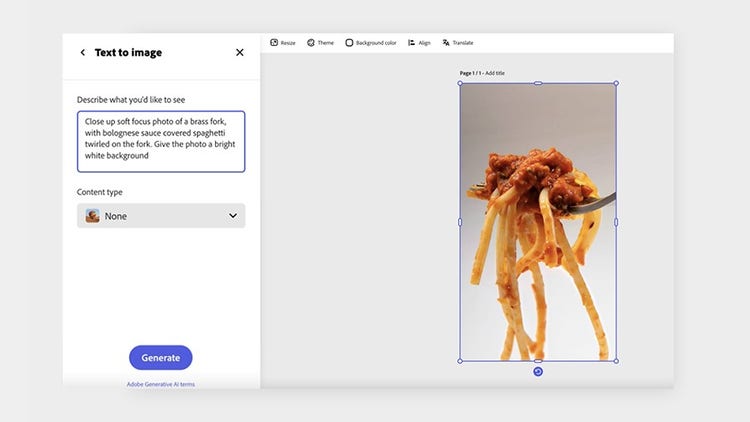Image resolution: width=750 pixels, height=422 pixels.
Task: Select the Resize tool in the toolbar
Action: click(283, 43)
